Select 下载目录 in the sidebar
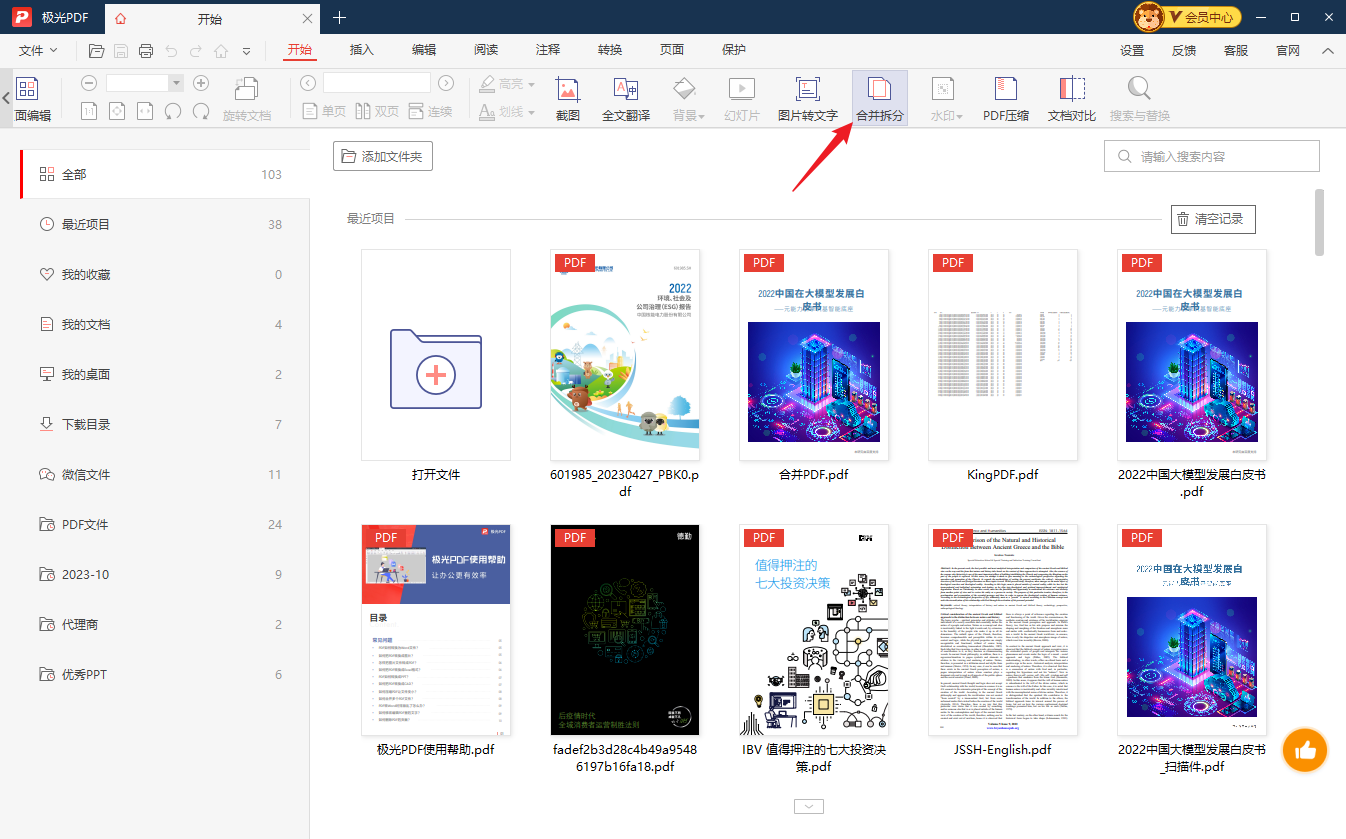The width and height of the screenshot is (1346, 839). 165,424
